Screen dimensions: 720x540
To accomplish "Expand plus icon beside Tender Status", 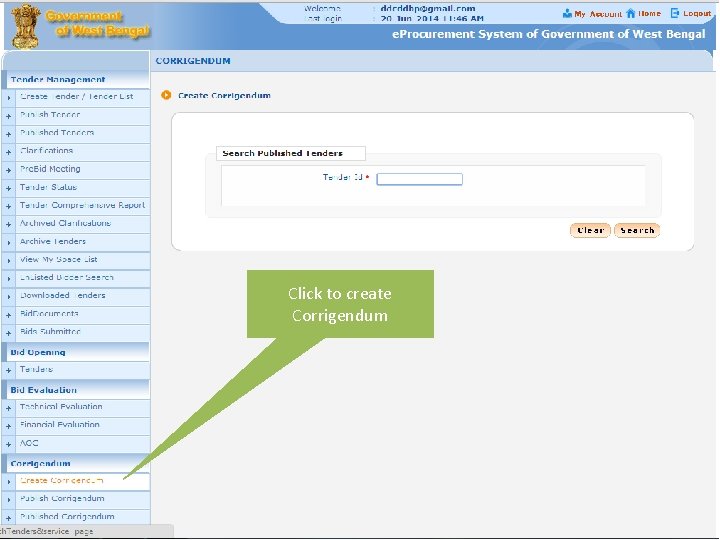I will (x=8, y=188).
